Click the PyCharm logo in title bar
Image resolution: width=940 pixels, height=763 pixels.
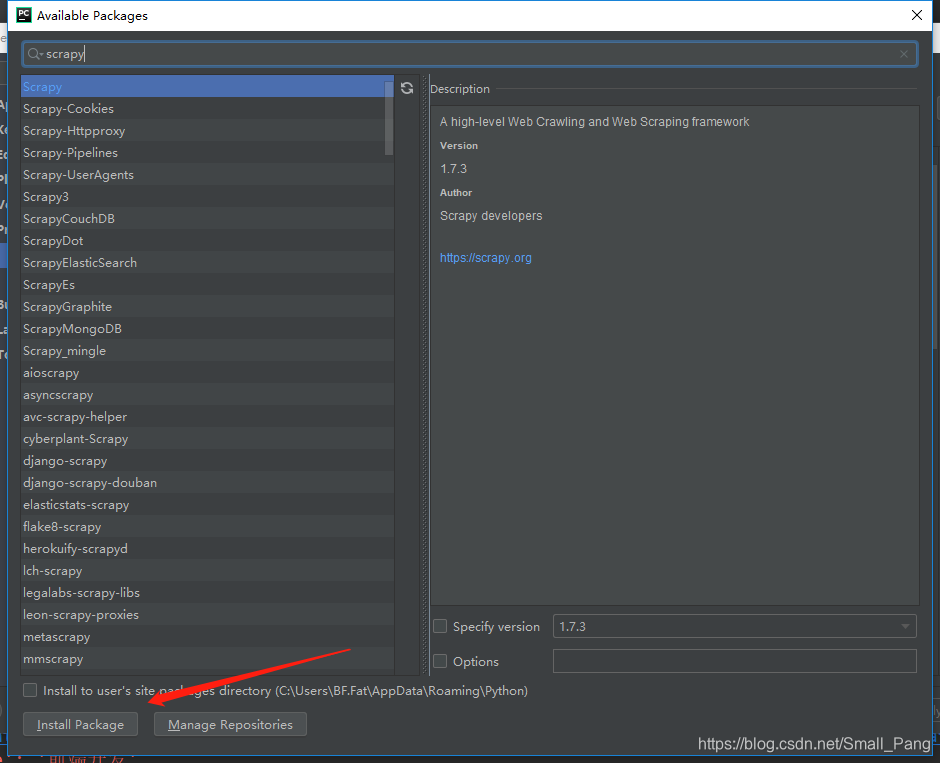pyautogui.click(x=23, y=15)
